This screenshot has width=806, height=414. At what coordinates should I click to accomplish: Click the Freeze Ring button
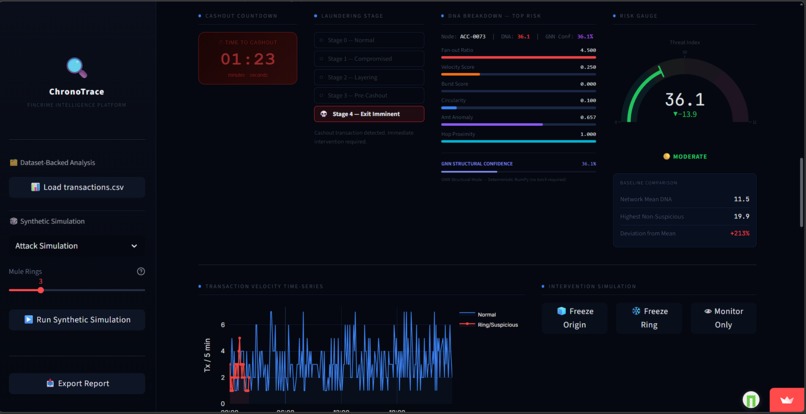tap(649, 318)
